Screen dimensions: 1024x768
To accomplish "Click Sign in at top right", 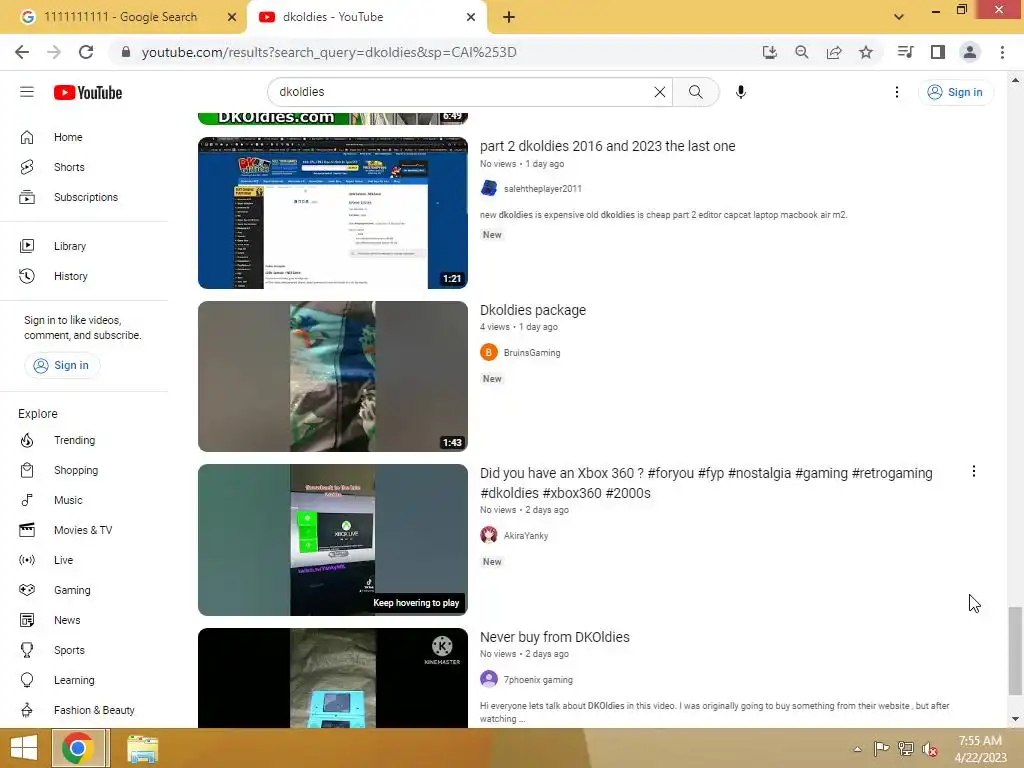I will tap(955, 92).
